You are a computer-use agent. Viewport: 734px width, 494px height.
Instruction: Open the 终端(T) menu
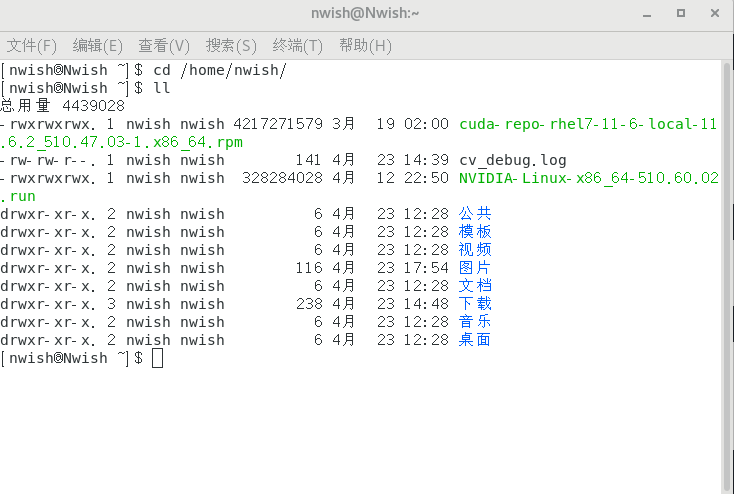(298, 46)
